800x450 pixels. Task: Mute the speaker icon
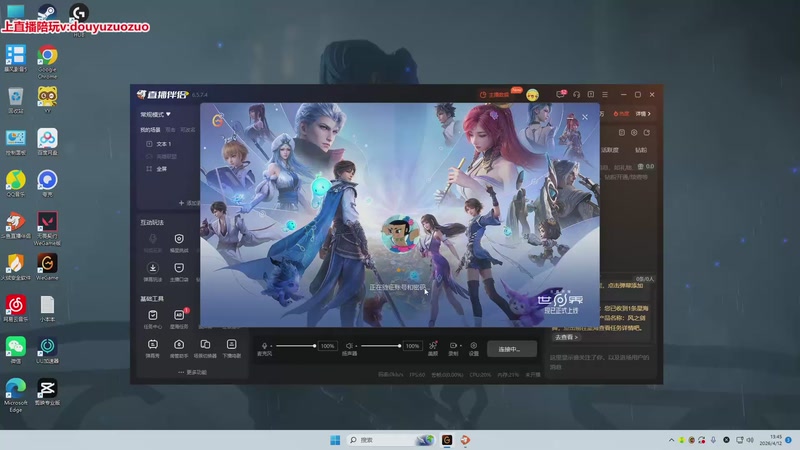(x=349, y=346)
